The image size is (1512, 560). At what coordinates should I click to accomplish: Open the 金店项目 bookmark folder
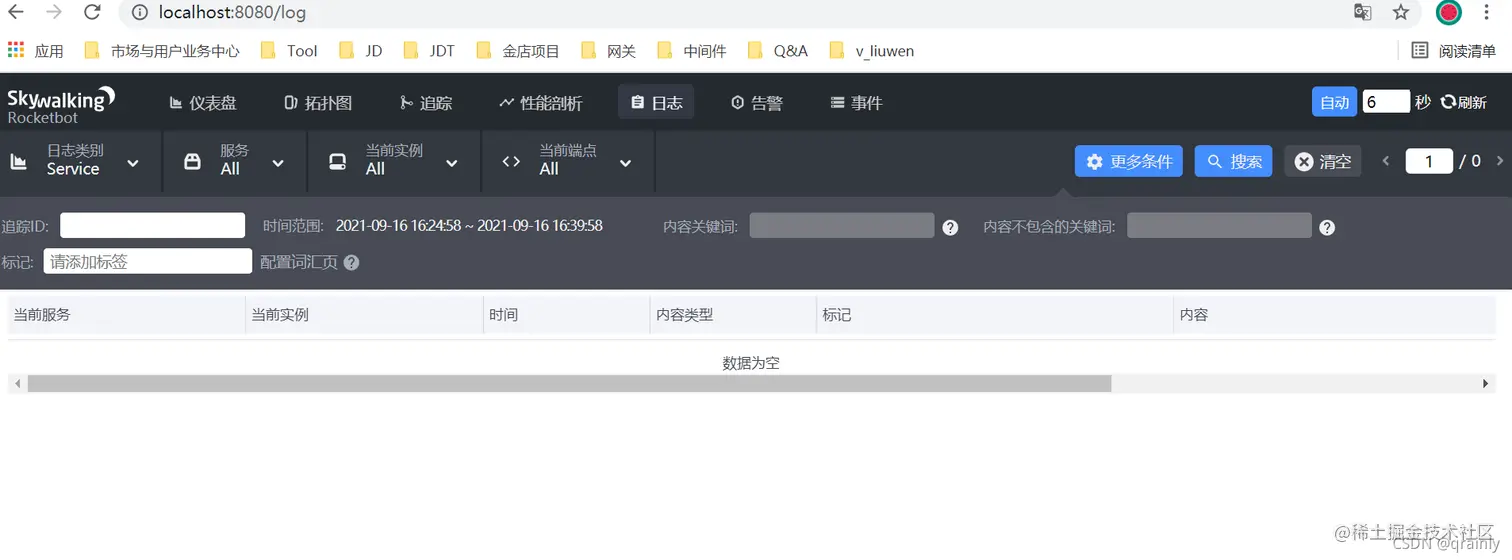coord(518,51)
